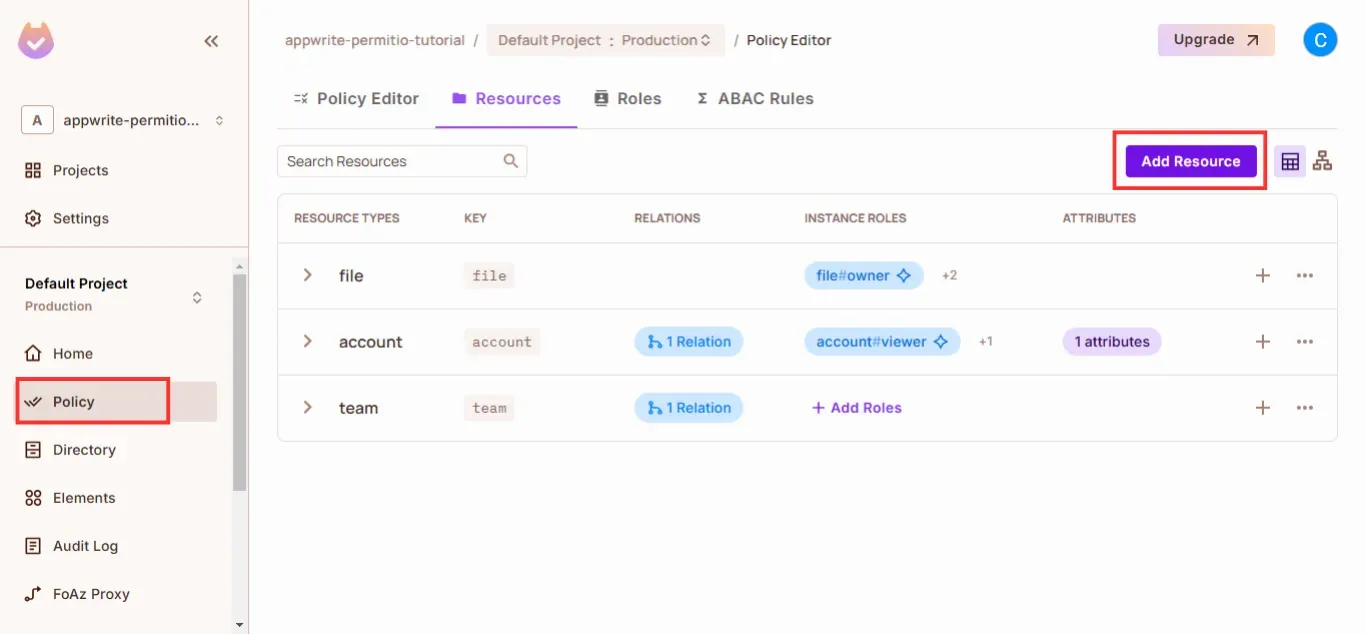Click the Search Resources input field
The image size is (1366, 634).
tap(390, 161)
